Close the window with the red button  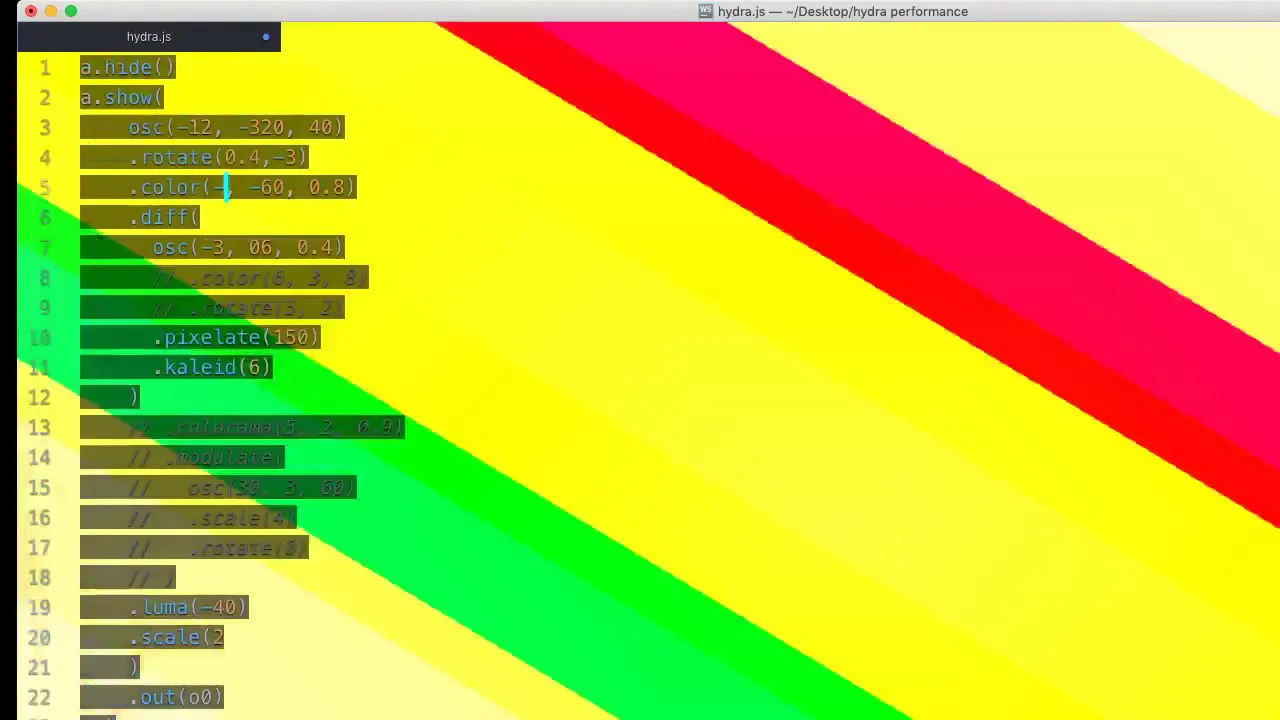click(x=31, y=11)
